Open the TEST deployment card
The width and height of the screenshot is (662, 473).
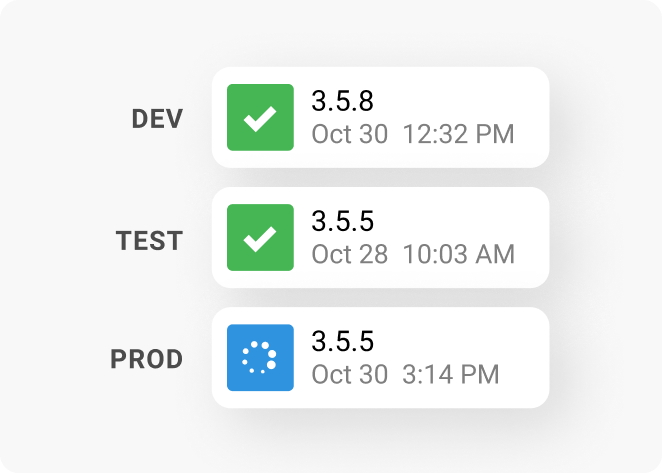(380, 237)
